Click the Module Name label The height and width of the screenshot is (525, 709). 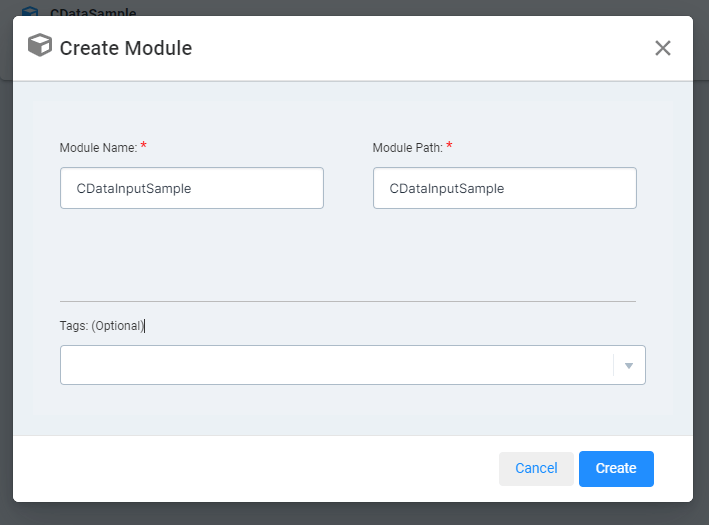pos(98,148)
